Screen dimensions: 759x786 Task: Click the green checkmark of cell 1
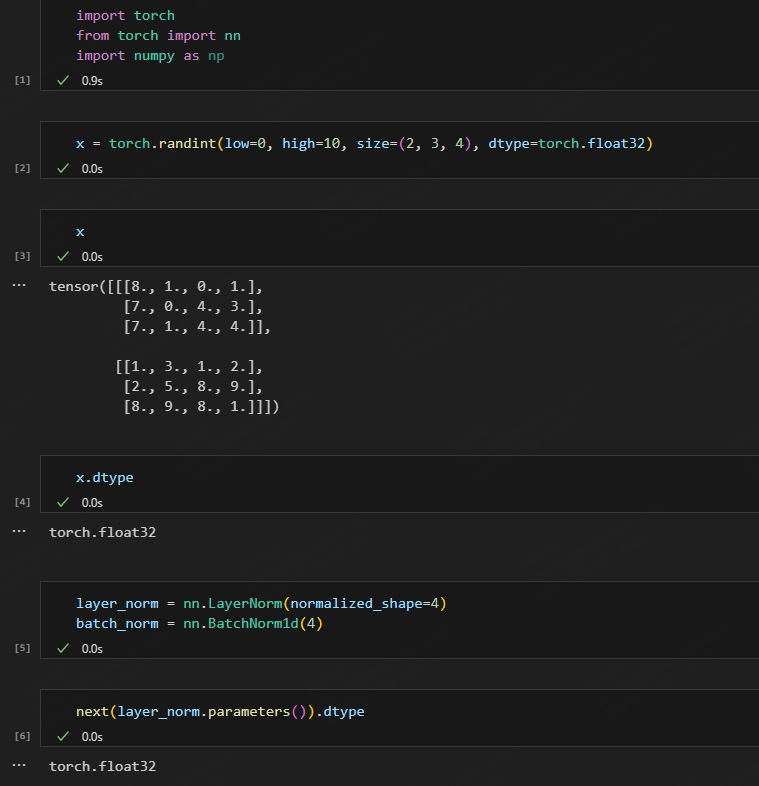pyautogui.click(x=63, y=80)
